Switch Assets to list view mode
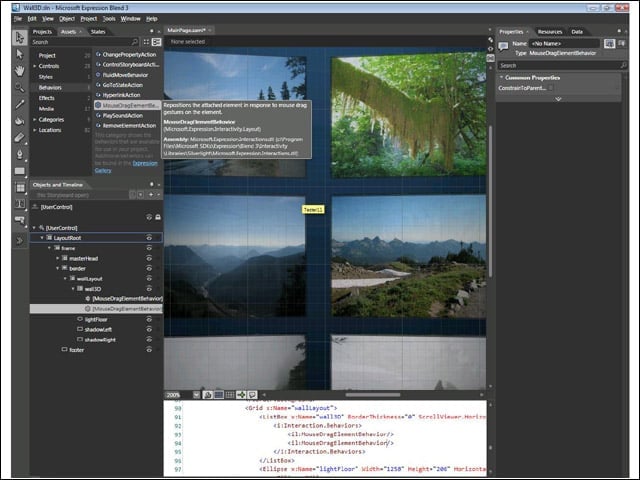 (x=156, y=42)
